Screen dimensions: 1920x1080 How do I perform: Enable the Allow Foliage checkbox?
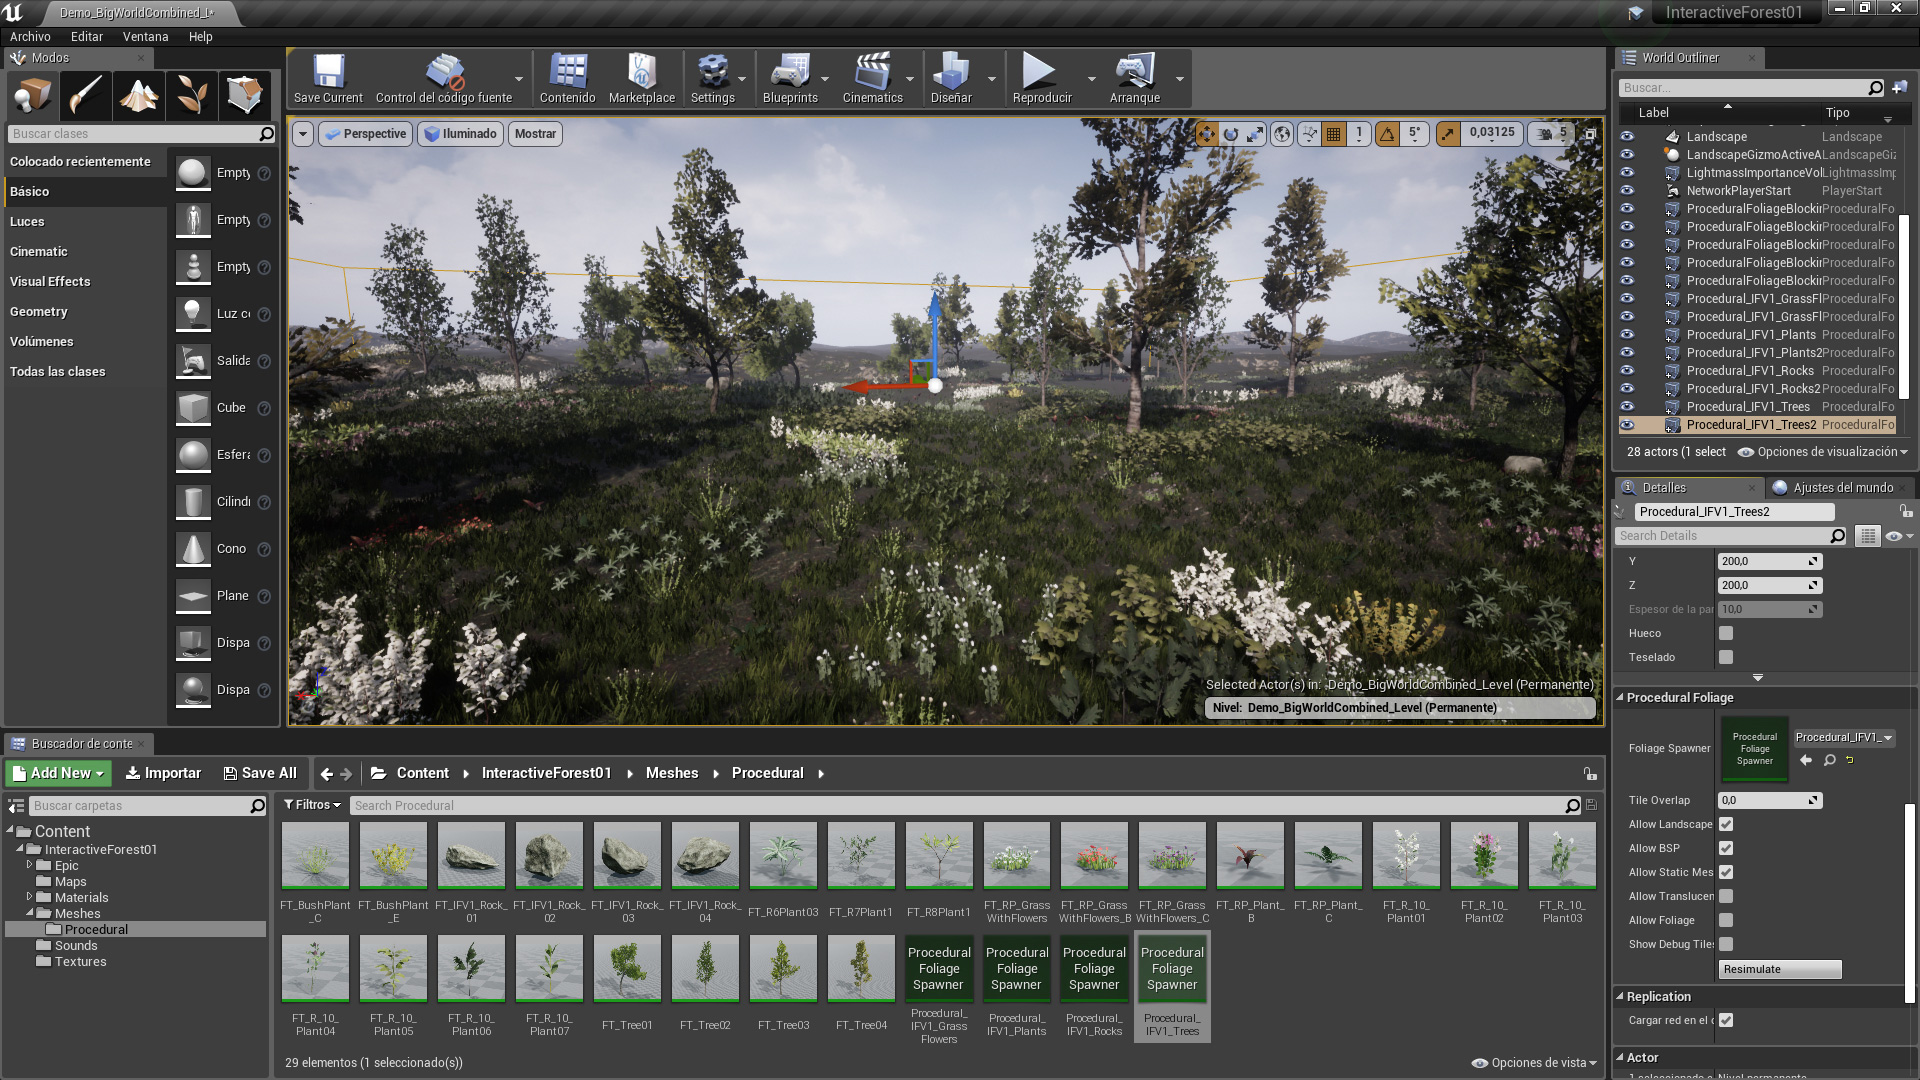coord(1726,921)
